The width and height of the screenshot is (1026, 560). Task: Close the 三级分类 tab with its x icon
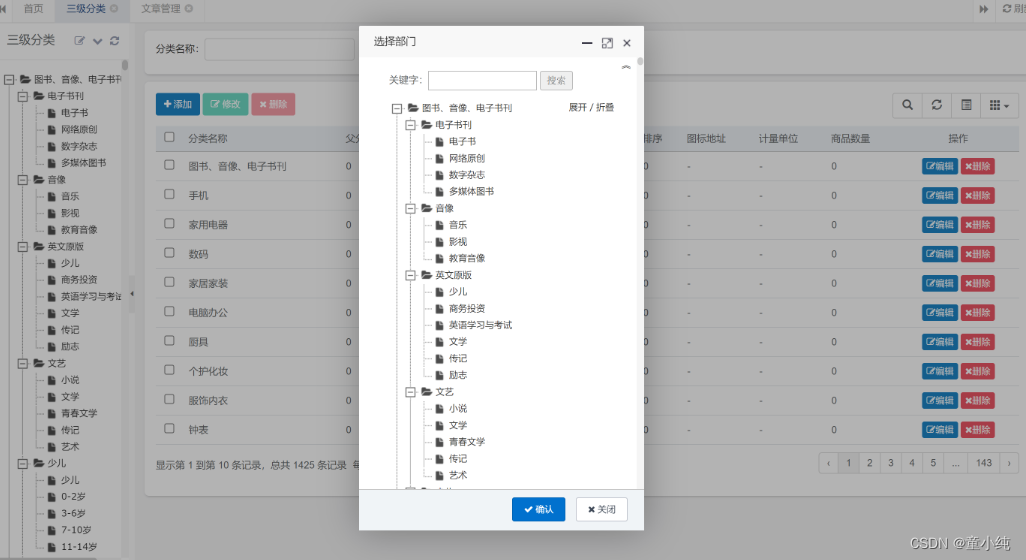click(114, 9)
